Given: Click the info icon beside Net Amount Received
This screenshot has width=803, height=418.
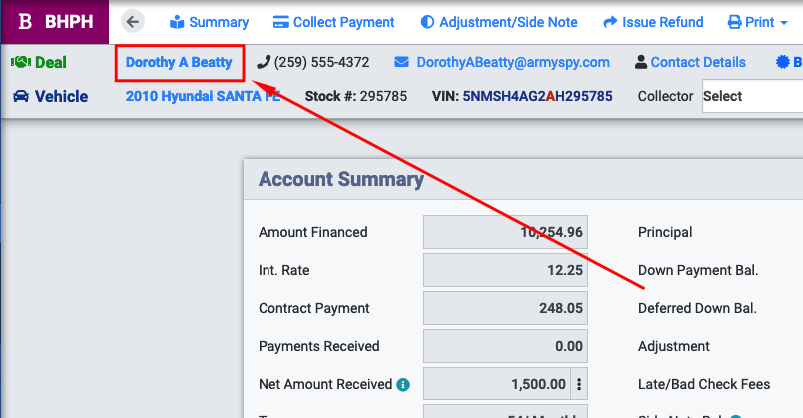Looking at the screenshot, I should [x=403, y=384].
